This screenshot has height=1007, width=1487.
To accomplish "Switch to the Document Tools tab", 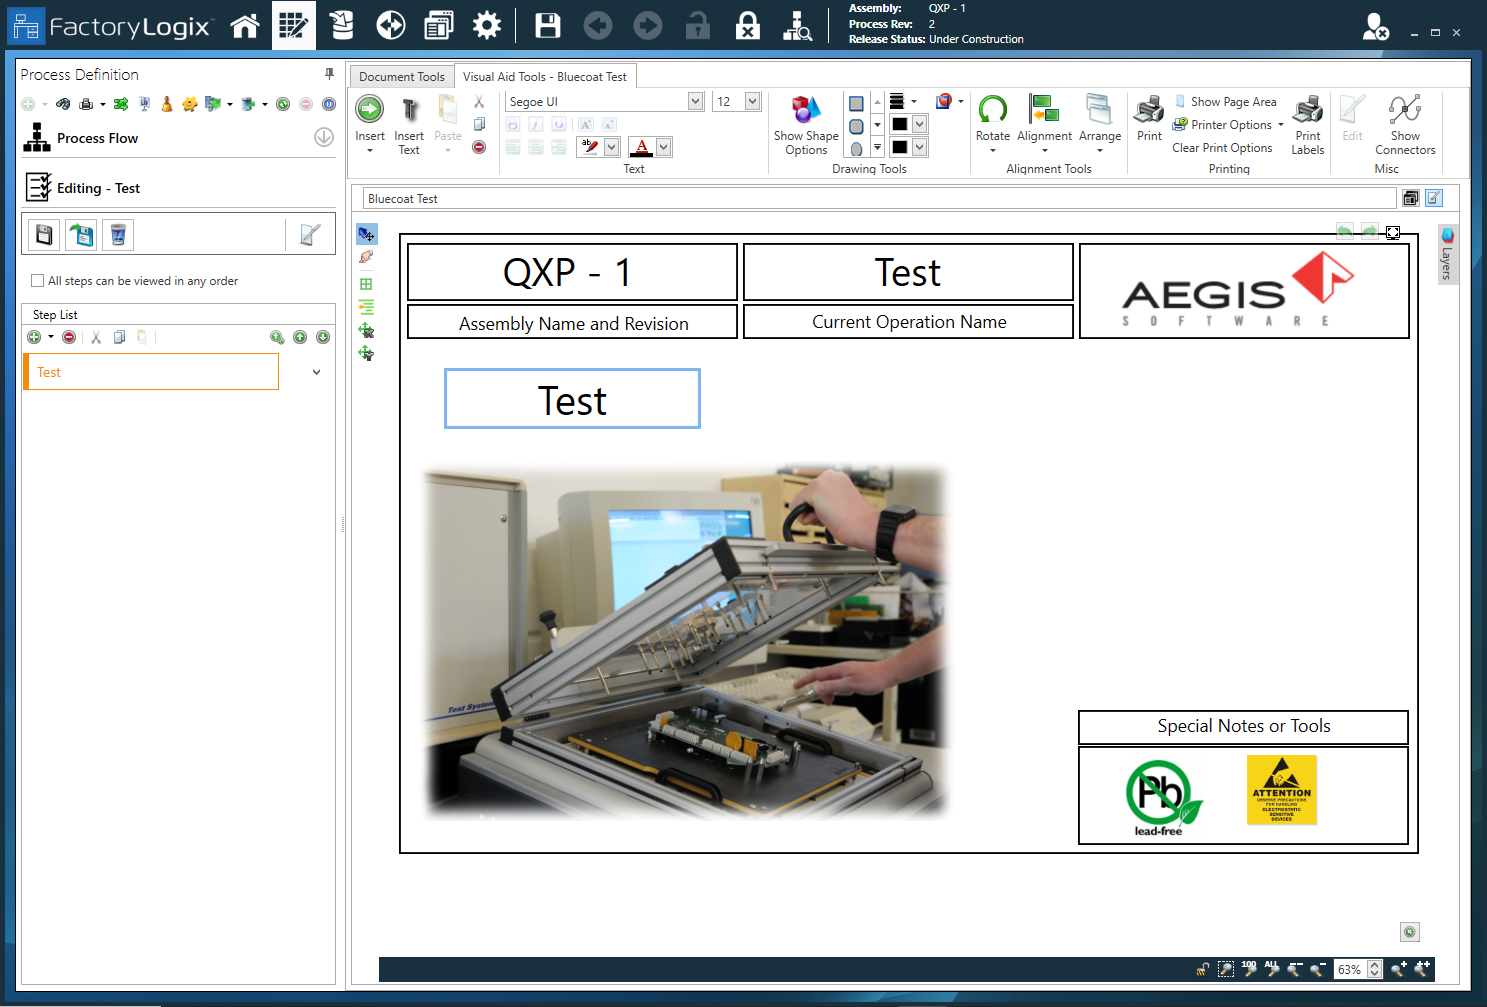I will (401, 77).
